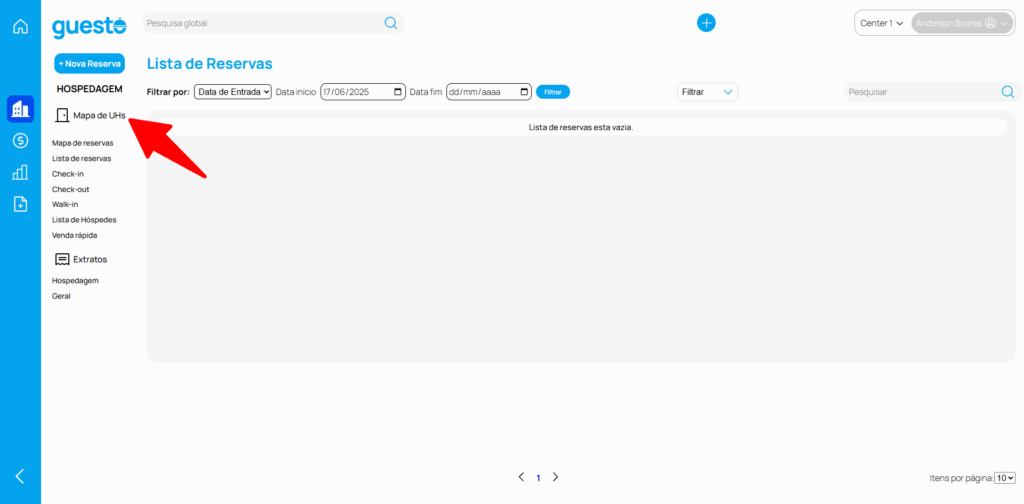
Task: Open the bar chart reports icon
Action: click(20, 172)
